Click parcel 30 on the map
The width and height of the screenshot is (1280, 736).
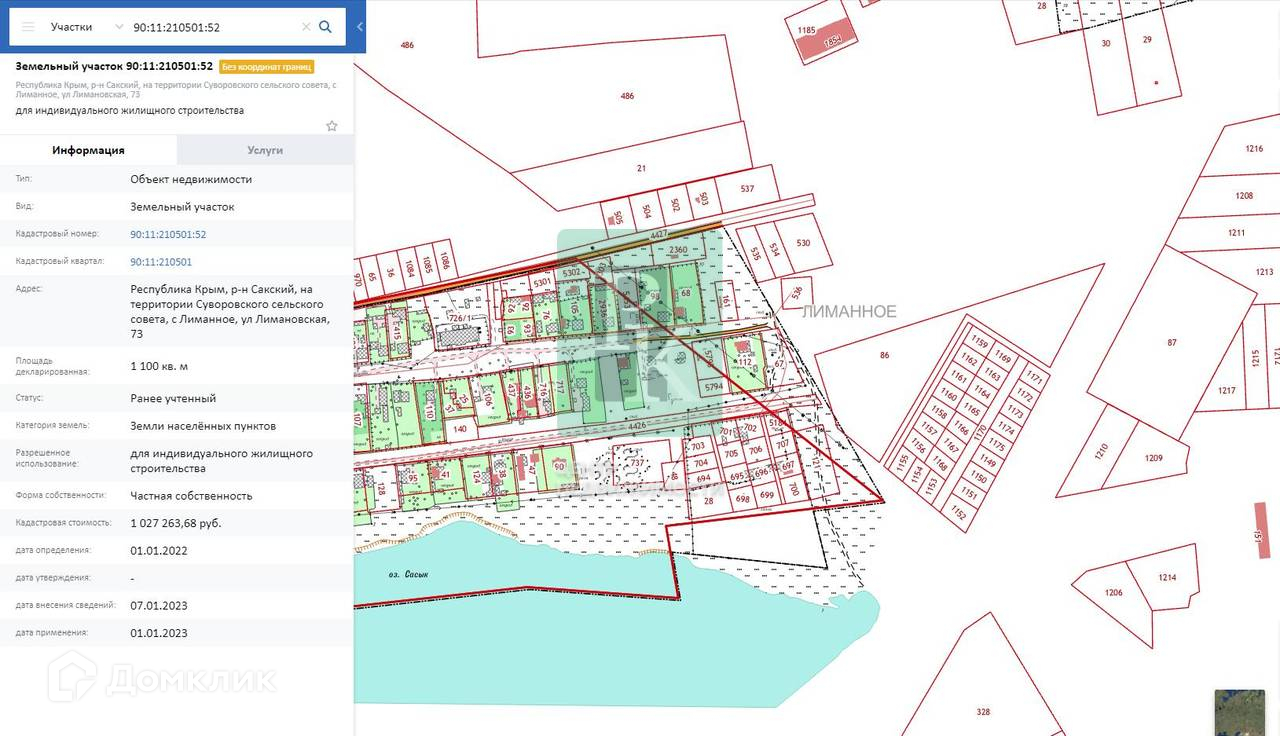(x=1106, y=42)
